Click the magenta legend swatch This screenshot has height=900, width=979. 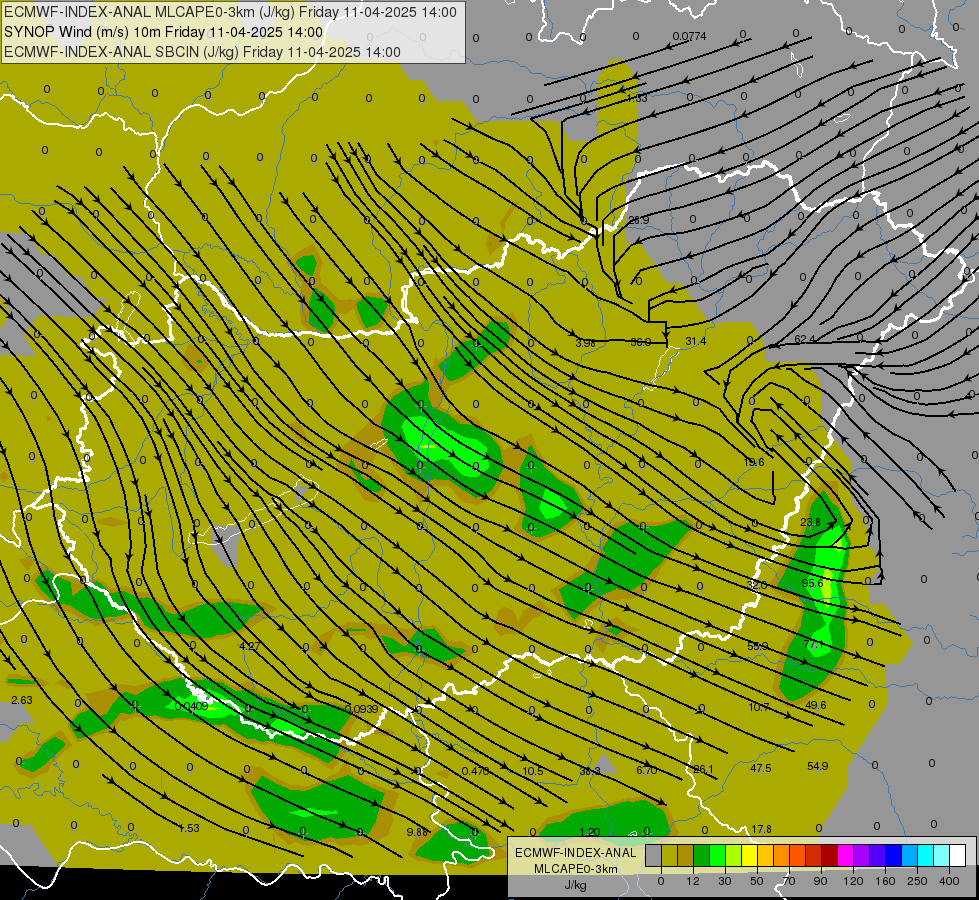[846, 855]
